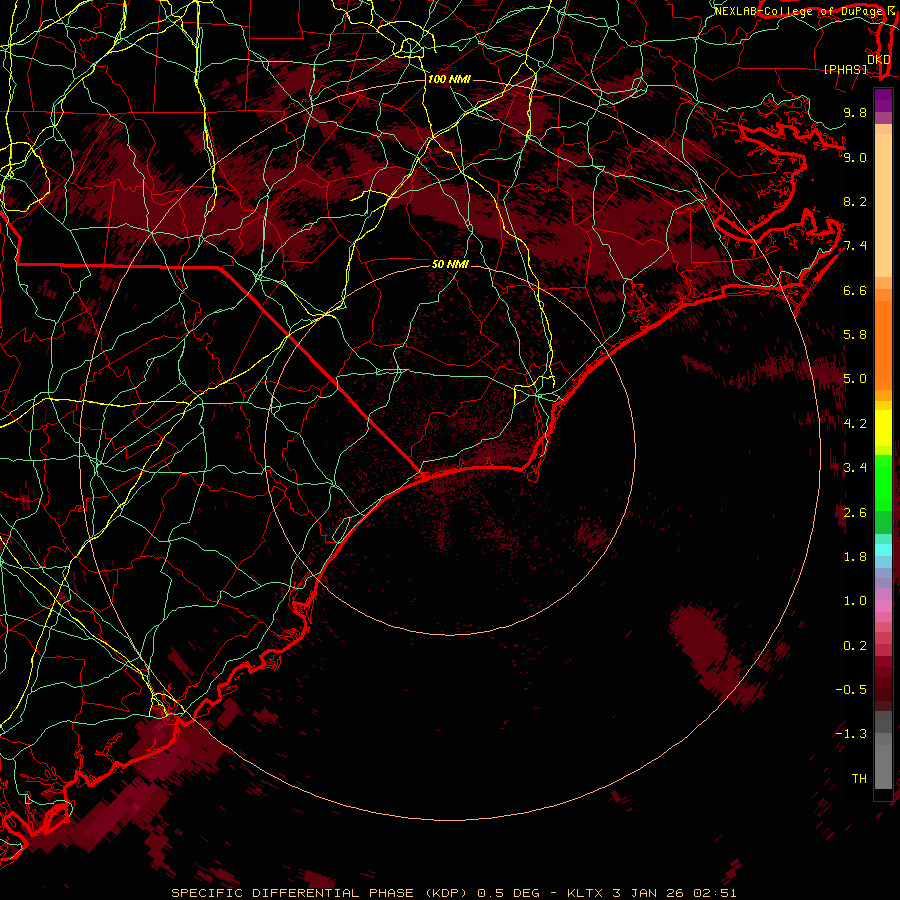Click the "DKD" product code label
This screenshot has width=900, height=900.
click(878, 60)
